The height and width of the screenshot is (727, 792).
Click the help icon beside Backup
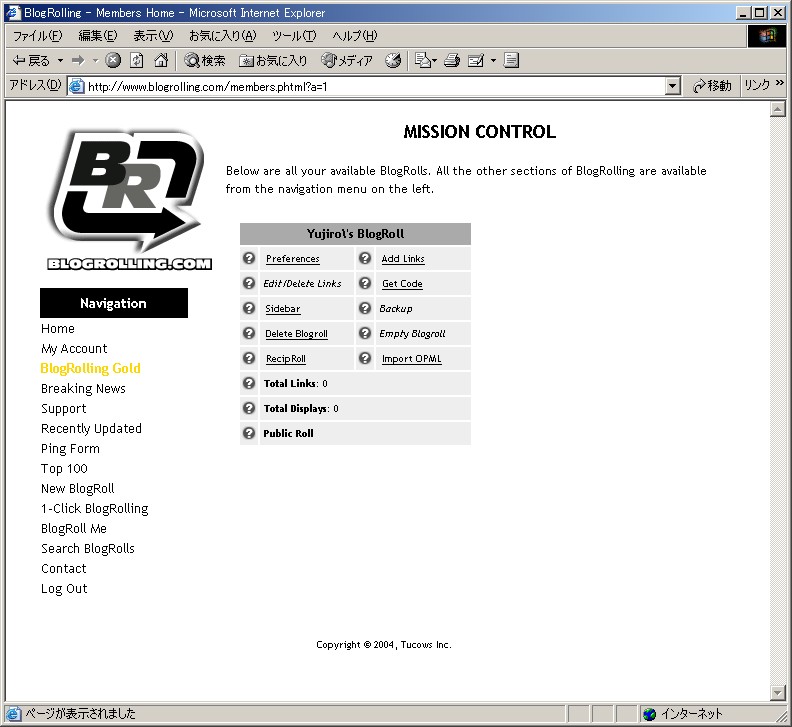(365, 308)
